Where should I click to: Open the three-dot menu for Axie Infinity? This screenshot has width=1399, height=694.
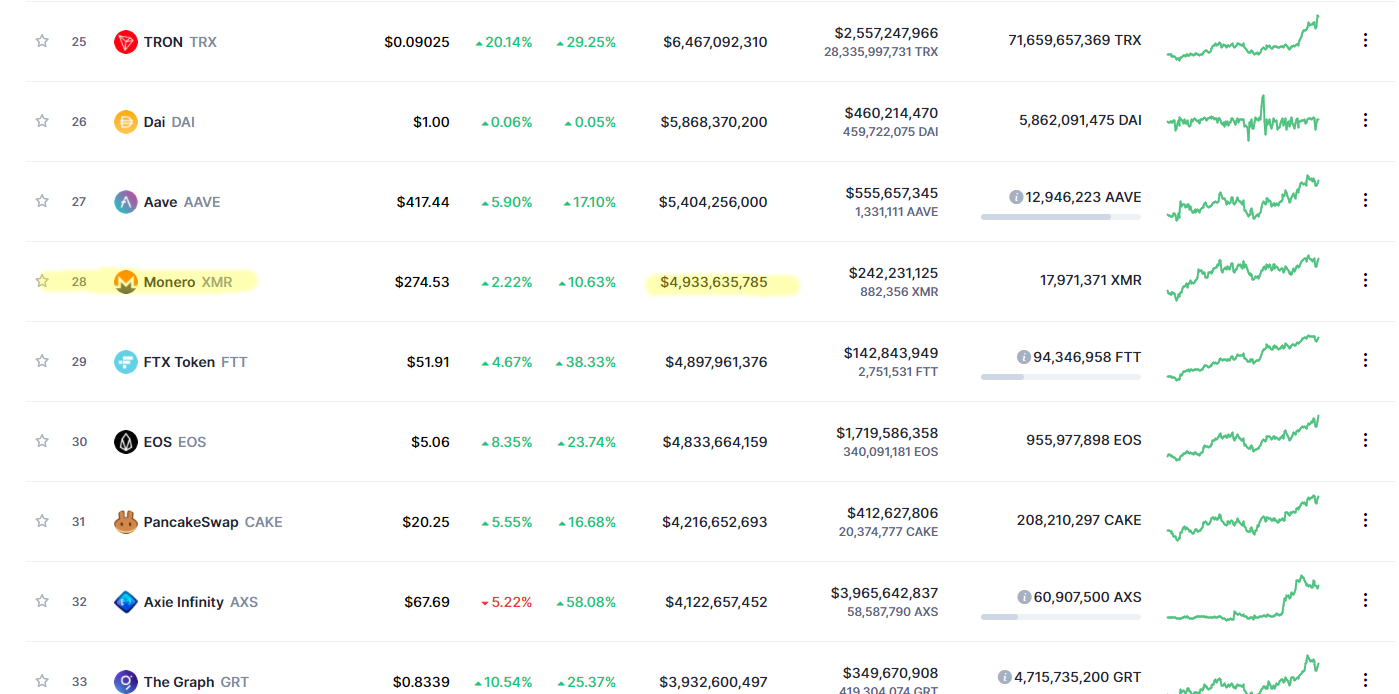(1365, 600)
